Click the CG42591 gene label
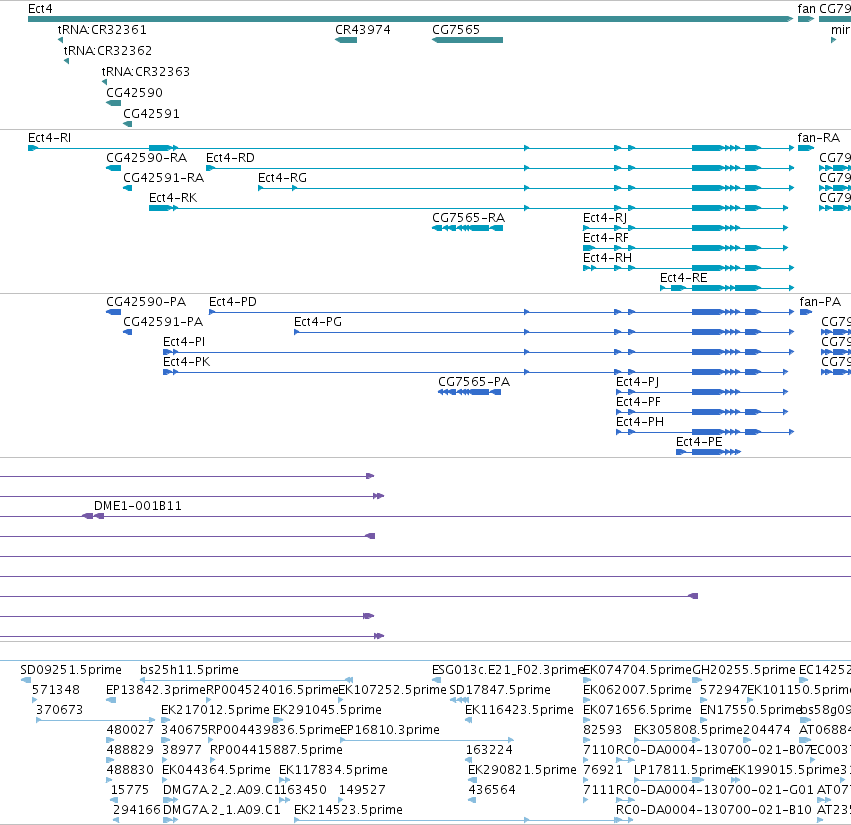 pyautogui.click(x=151, y=114)
